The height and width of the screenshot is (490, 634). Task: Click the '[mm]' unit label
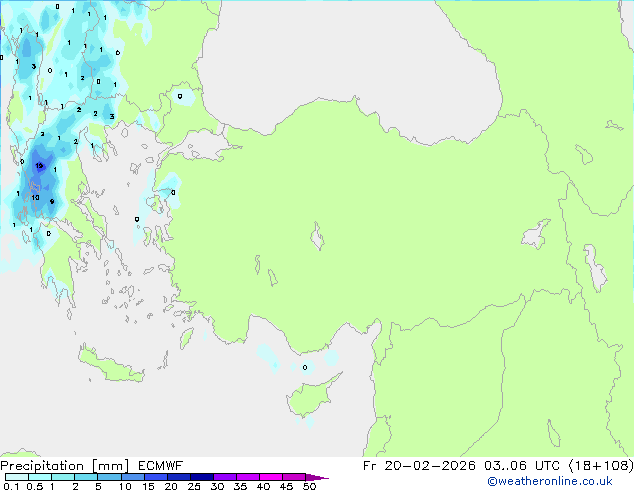[x=111, y=466]
